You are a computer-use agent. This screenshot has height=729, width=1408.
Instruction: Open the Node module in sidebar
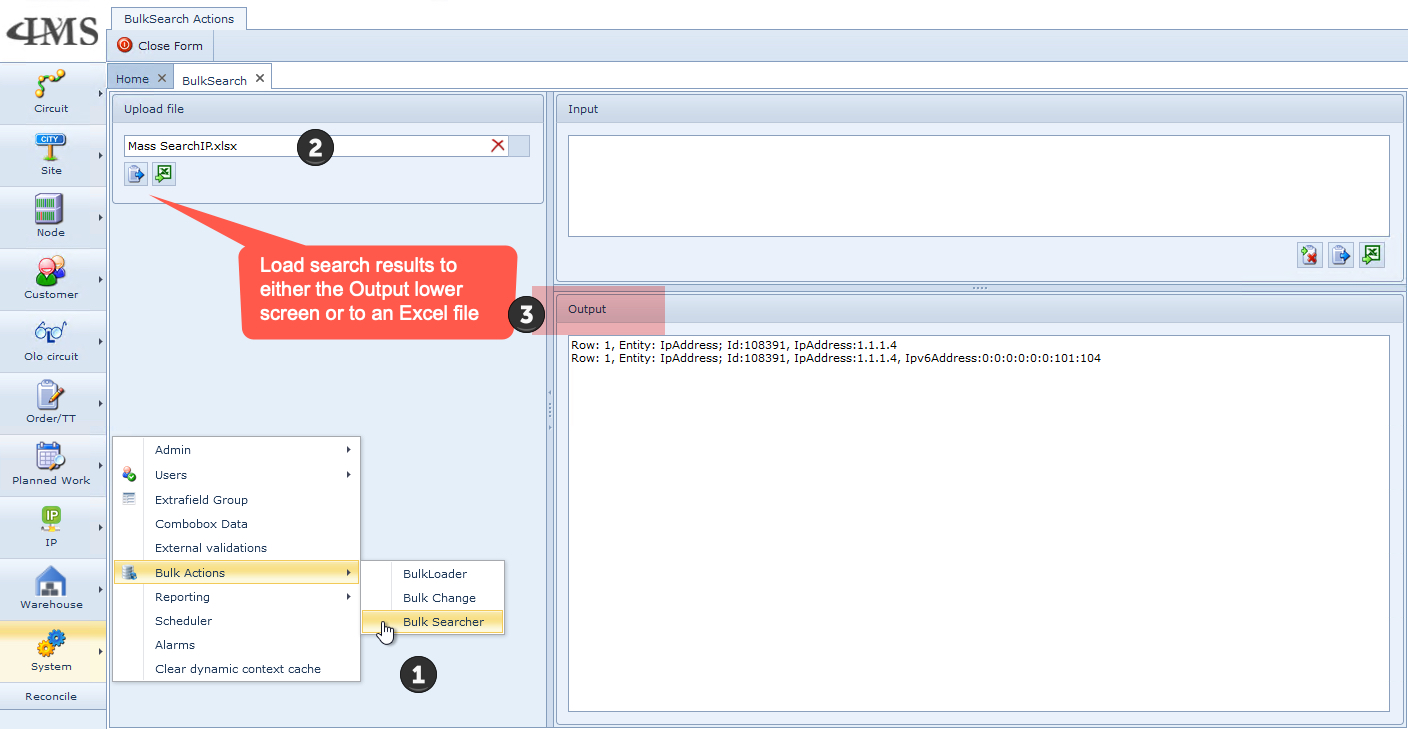click(x=51, y=216)
